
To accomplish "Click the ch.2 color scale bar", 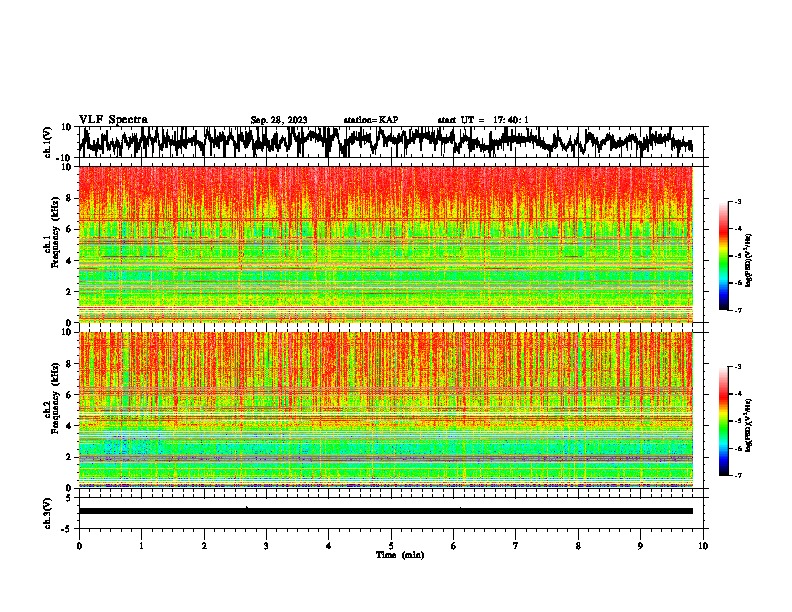I will coord(723,421).
